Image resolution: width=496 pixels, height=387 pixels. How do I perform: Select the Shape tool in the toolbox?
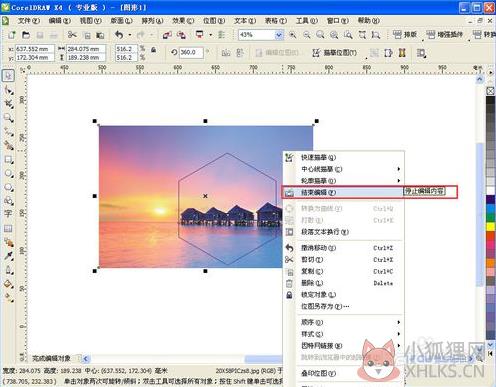coord(8,90)
